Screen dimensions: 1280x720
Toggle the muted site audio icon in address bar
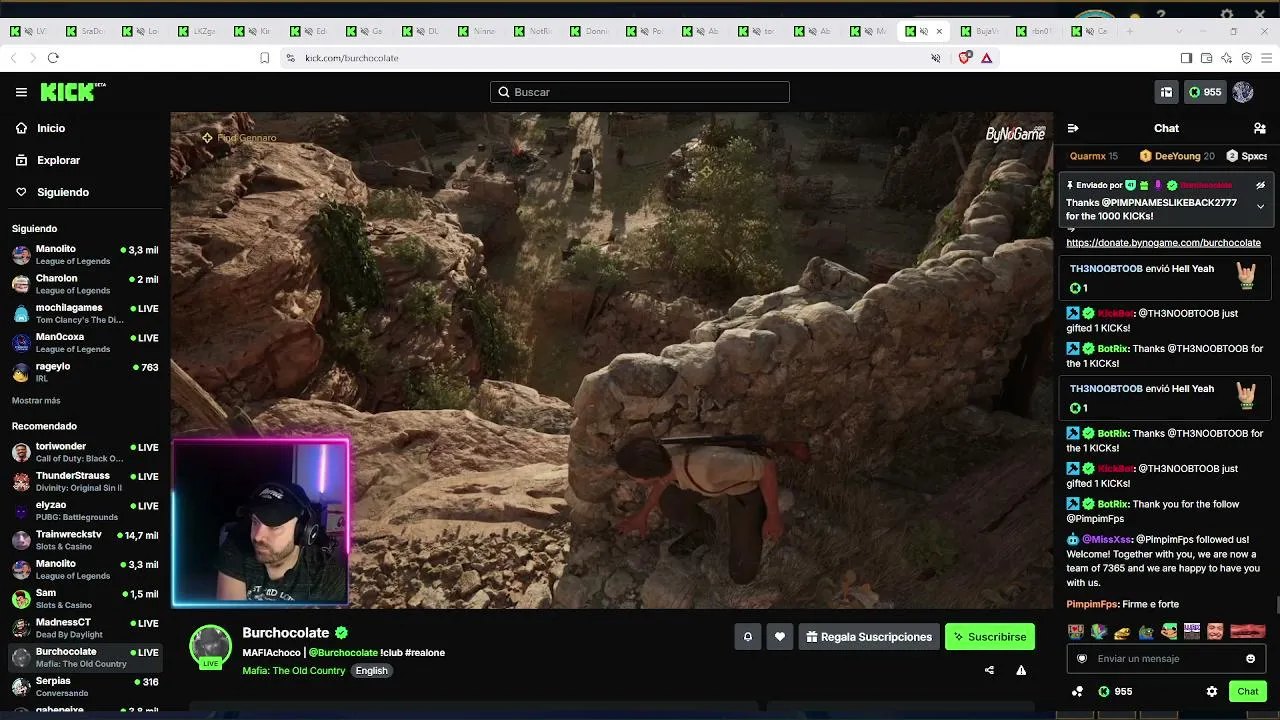click(936, 58)
